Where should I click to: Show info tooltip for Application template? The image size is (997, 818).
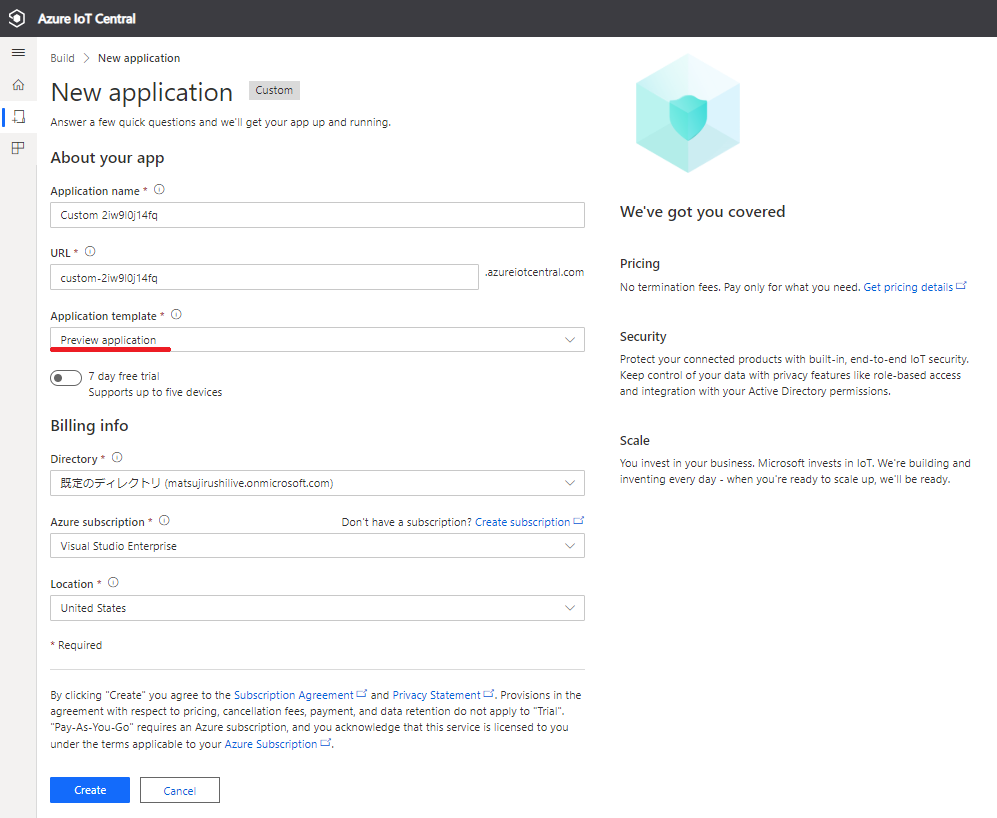(177, 314)
